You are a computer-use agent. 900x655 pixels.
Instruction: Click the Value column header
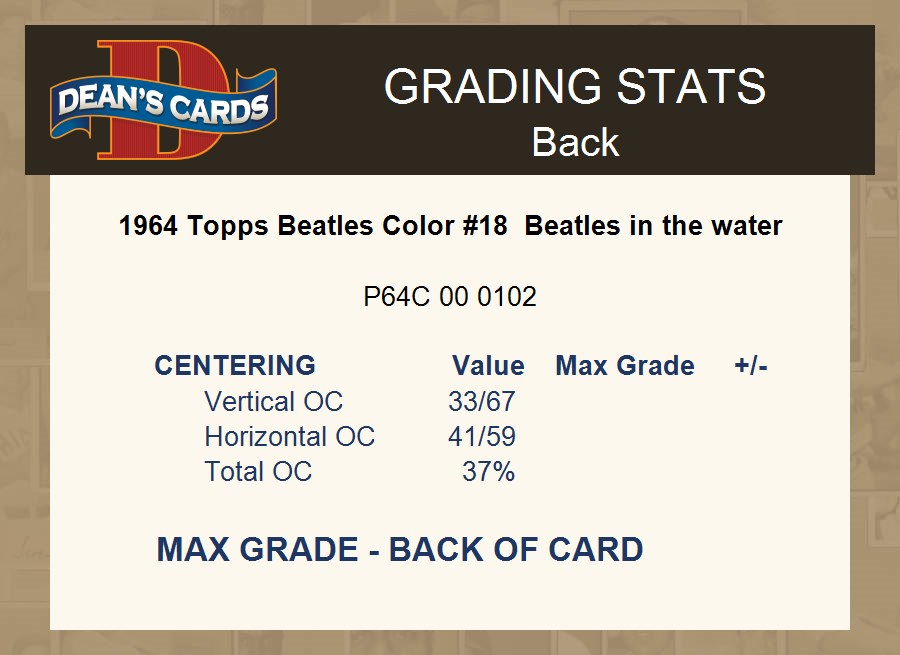488,365
